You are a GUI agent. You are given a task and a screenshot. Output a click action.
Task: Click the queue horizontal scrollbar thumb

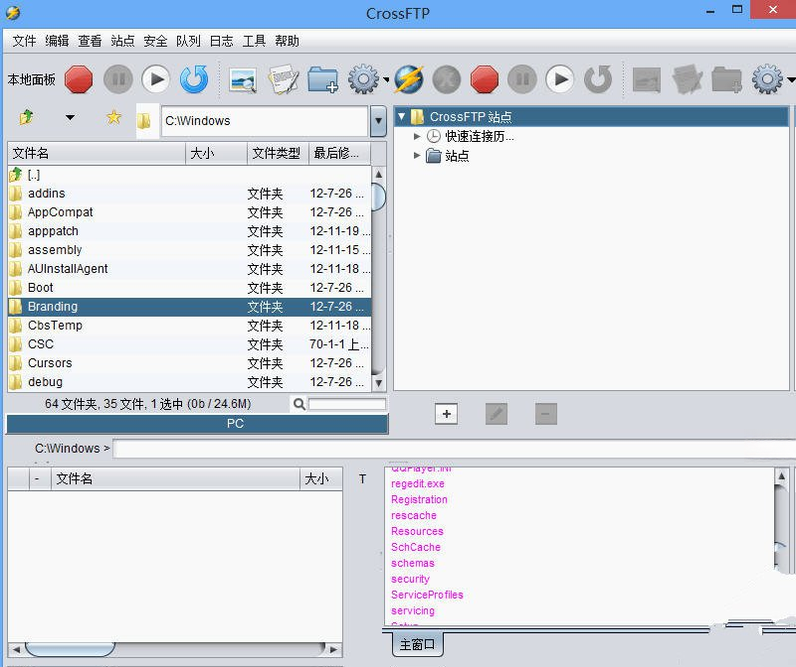[70, 649]
